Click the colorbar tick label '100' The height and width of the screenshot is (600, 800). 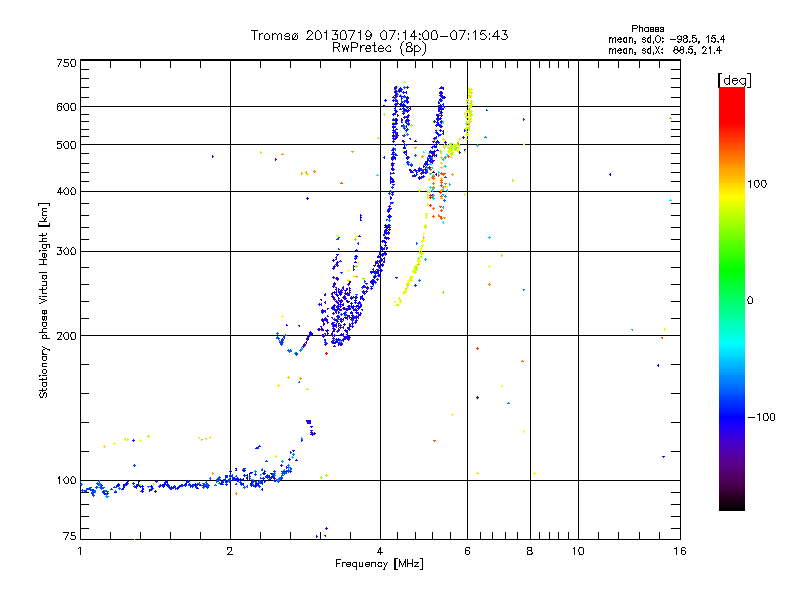tap(757, 184)
